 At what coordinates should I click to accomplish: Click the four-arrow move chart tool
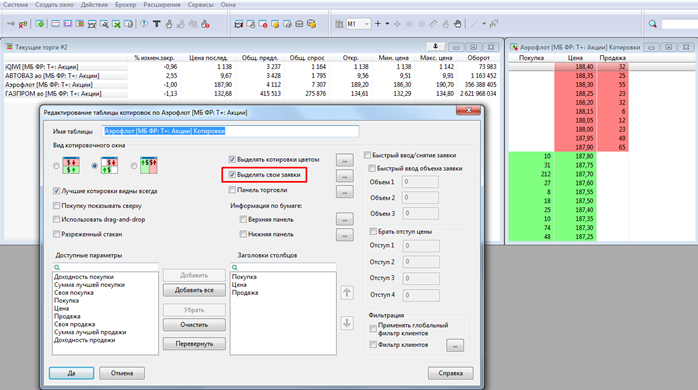(398, 24)
